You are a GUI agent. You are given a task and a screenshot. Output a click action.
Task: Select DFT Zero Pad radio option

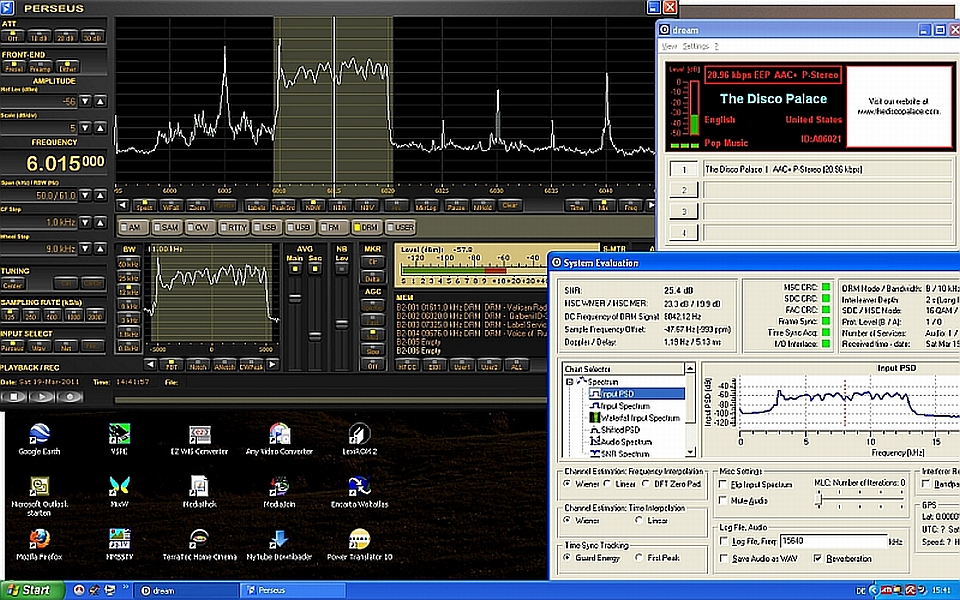tap(646, 484)
